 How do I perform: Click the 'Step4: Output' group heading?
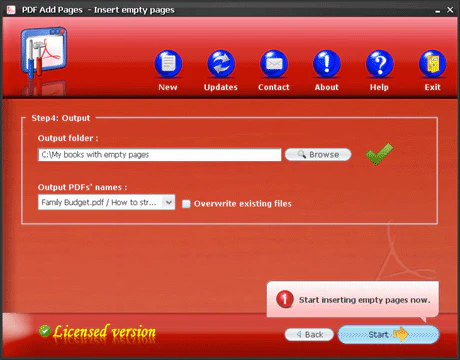pyautogui.click(x=61, y=118)
